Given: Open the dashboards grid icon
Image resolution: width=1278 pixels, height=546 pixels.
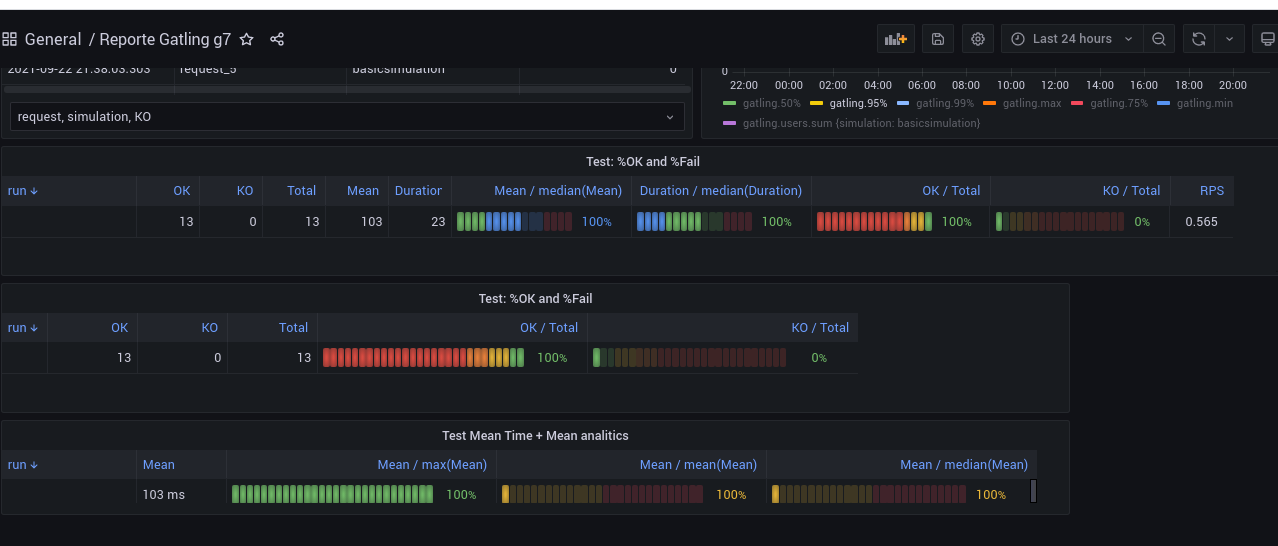Looking at the screenshot, I should click(x=10, y=40).
